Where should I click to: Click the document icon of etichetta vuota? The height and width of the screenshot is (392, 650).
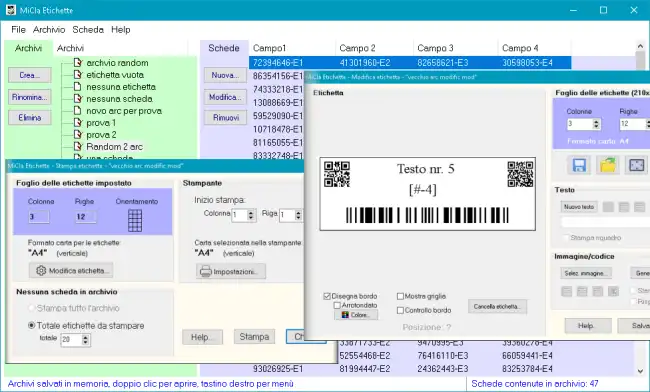[78, 75]
